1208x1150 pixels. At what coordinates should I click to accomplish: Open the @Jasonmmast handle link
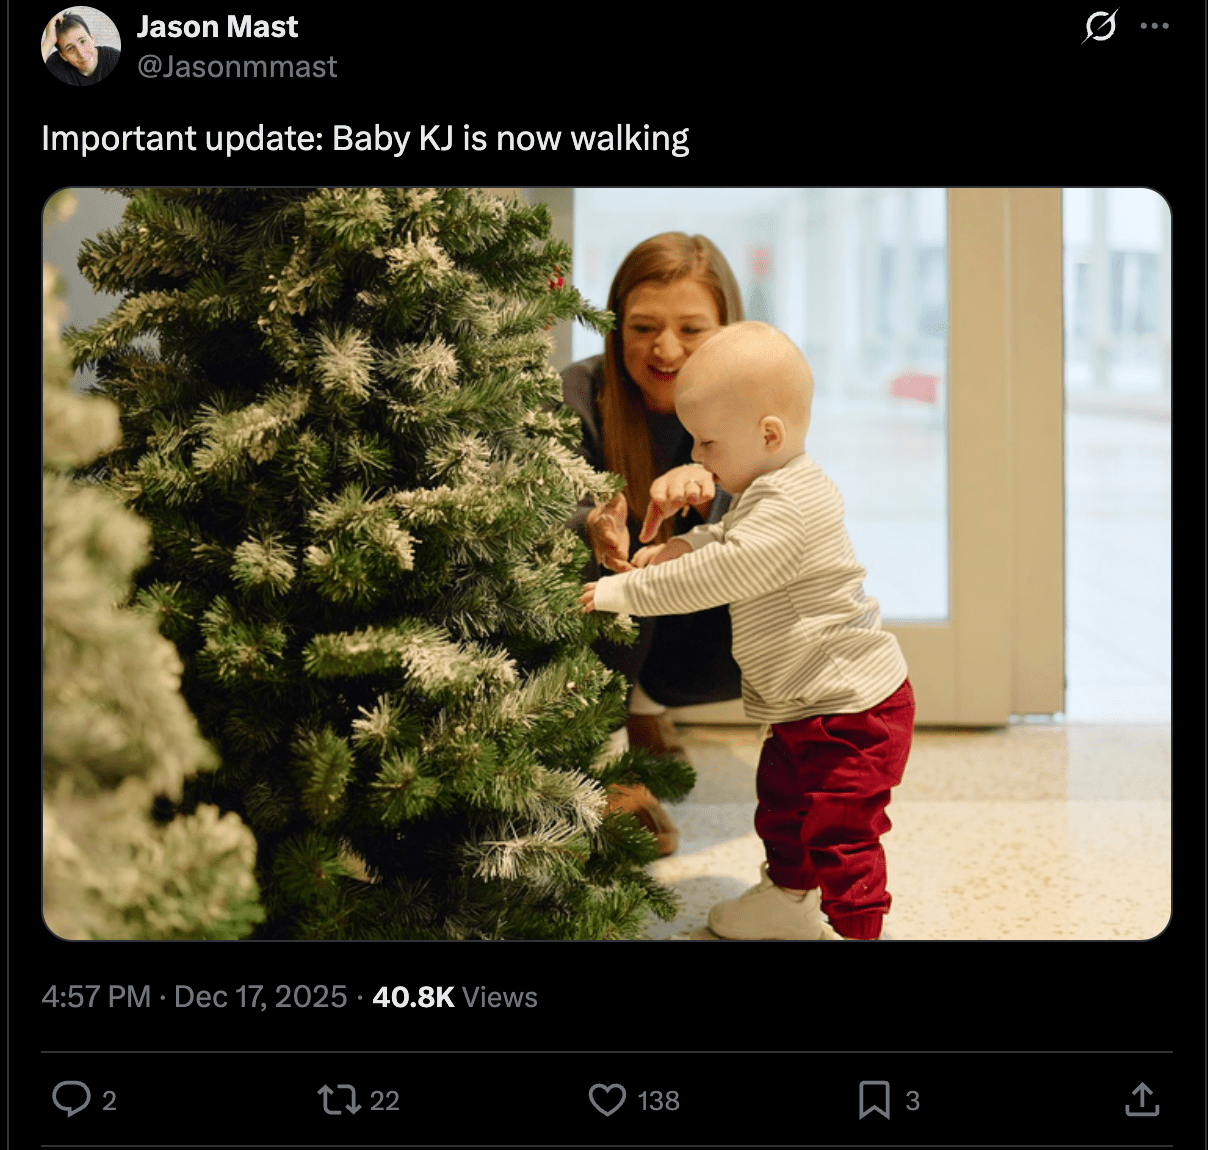[x=237, y=67]
